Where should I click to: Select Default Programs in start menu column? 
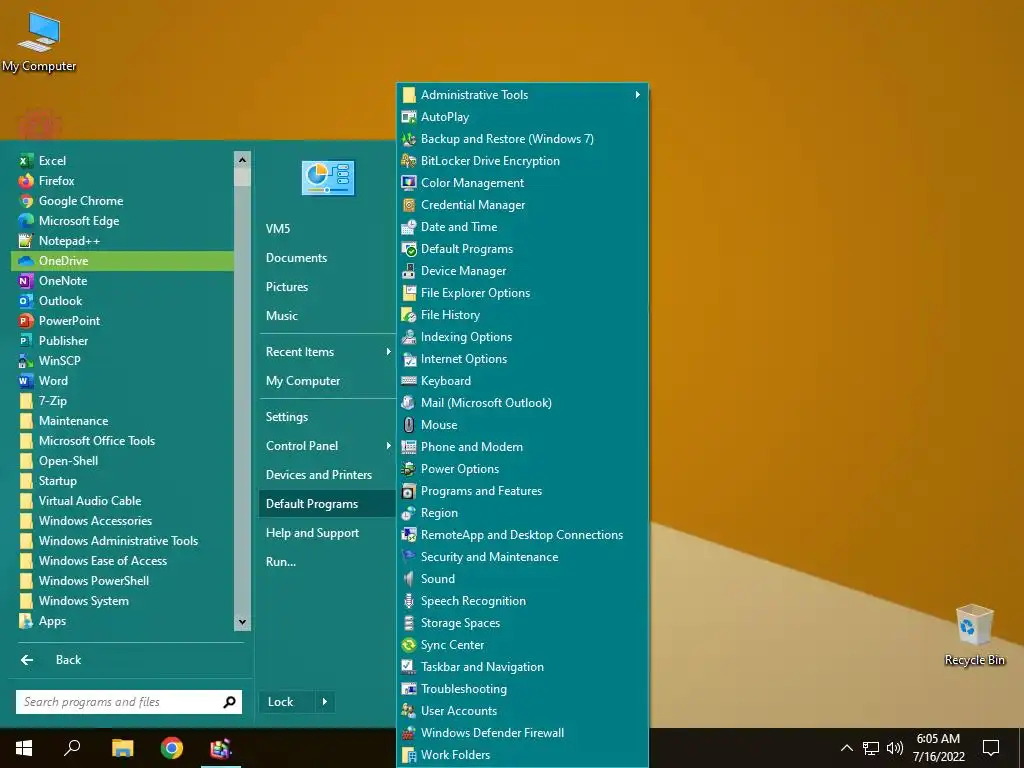[x=327, y=504]
